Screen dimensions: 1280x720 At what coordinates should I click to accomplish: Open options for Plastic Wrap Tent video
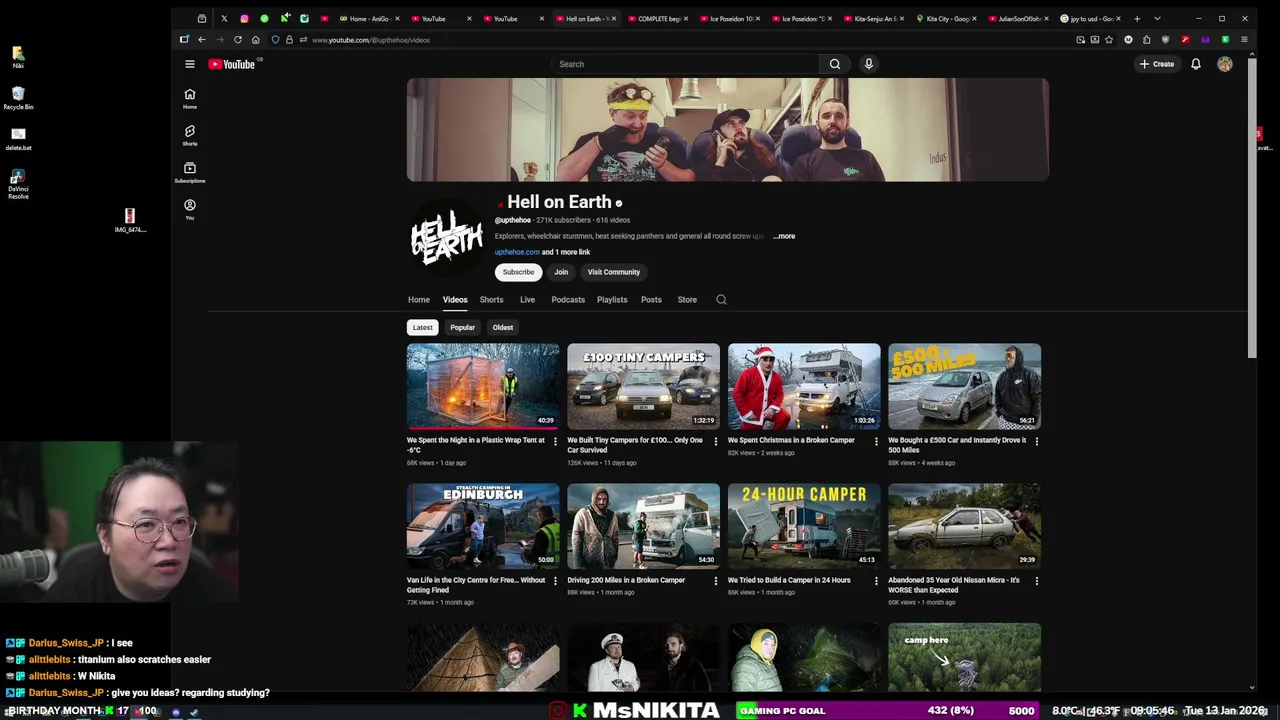click(x=554, y=441)
